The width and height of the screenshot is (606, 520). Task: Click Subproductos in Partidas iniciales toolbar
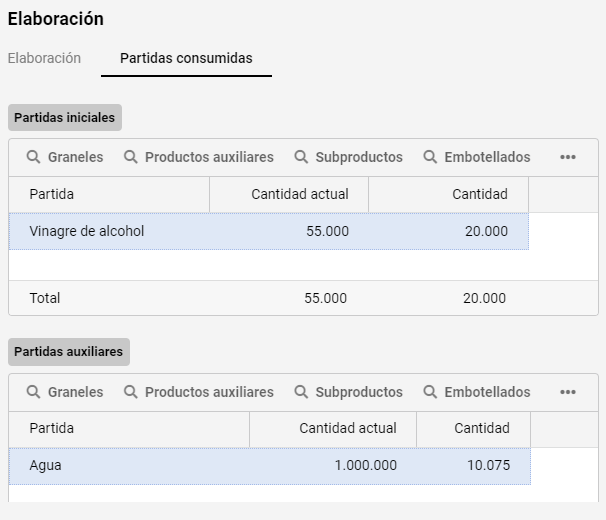348,157
